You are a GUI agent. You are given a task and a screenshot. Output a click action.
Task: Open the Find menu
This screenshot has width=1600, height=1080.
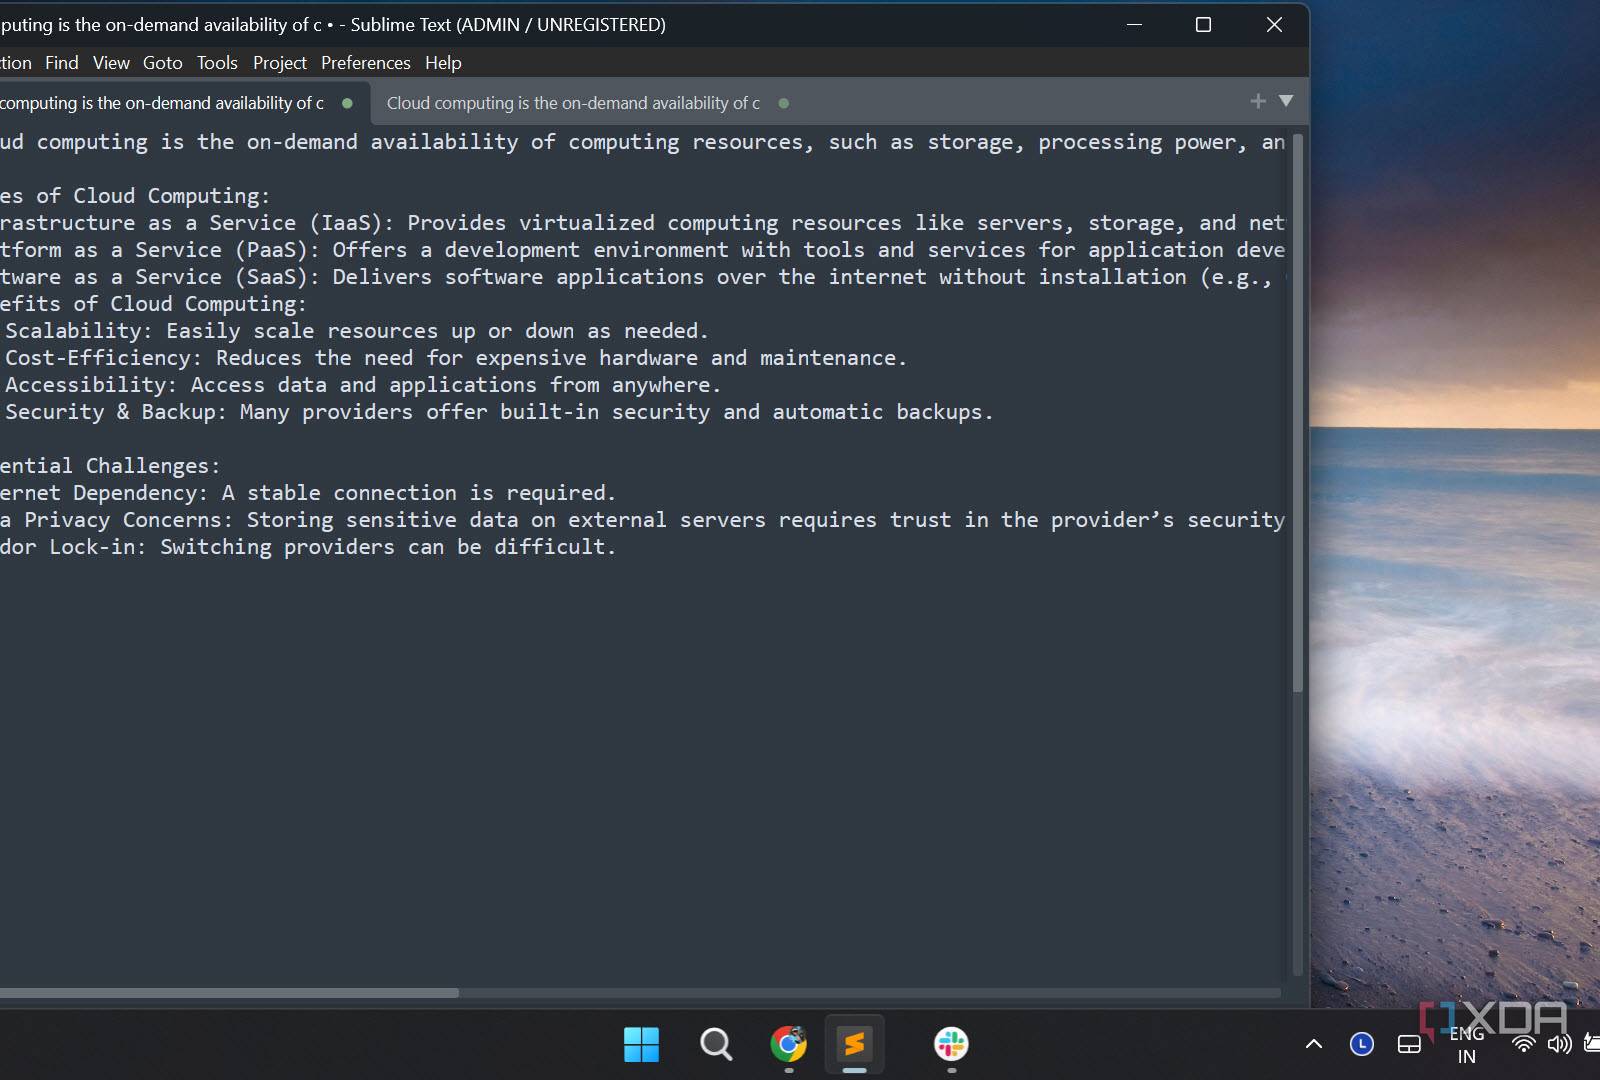[x=61, y=63]
